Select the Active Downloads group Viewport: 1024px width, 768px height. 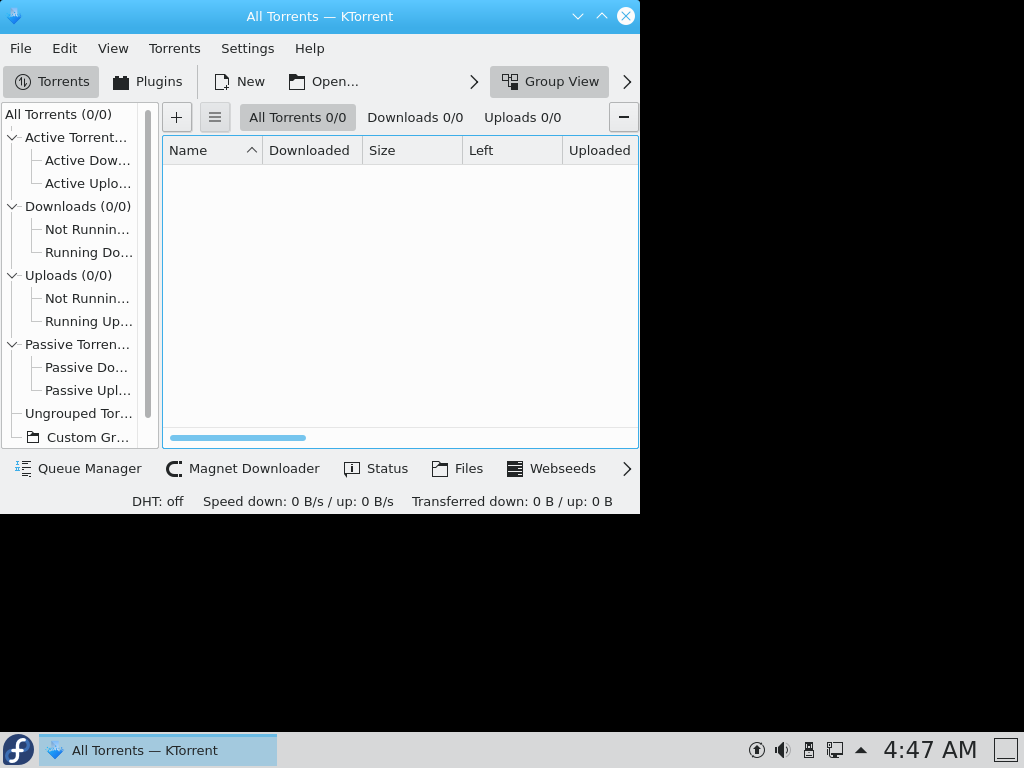click(x=88, y=161)
